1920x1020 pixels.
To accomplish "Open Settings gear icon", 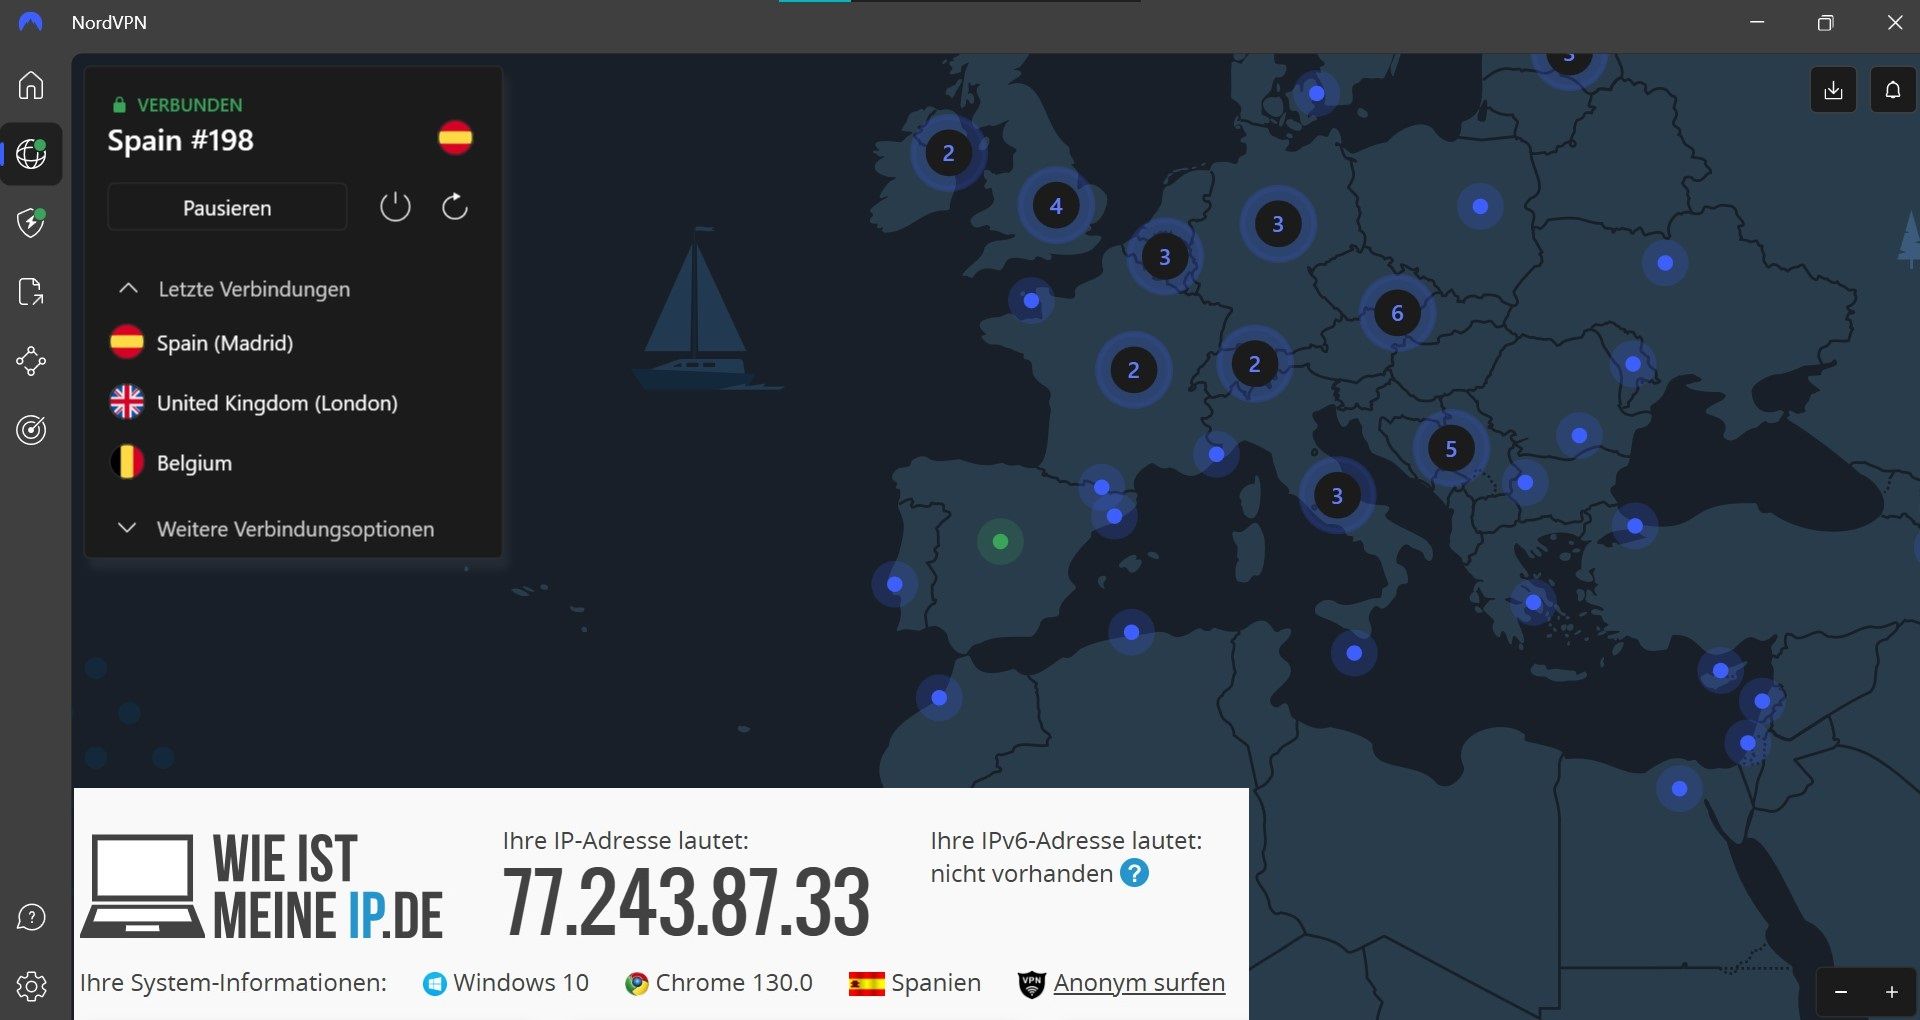I will coord(31,986).
